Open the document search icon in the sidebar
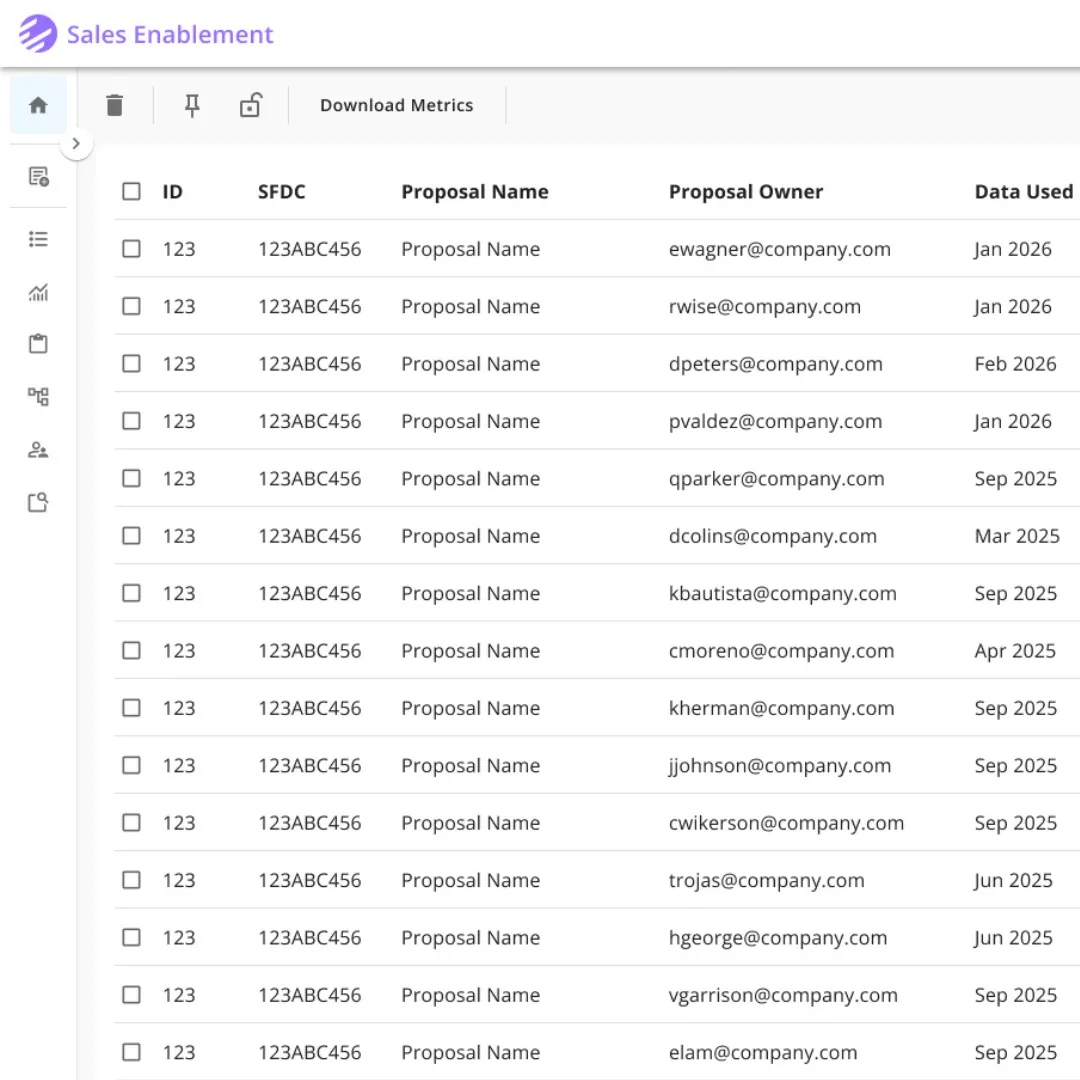This screenshot has width=1080, height=1080. (x=38, y=502)
